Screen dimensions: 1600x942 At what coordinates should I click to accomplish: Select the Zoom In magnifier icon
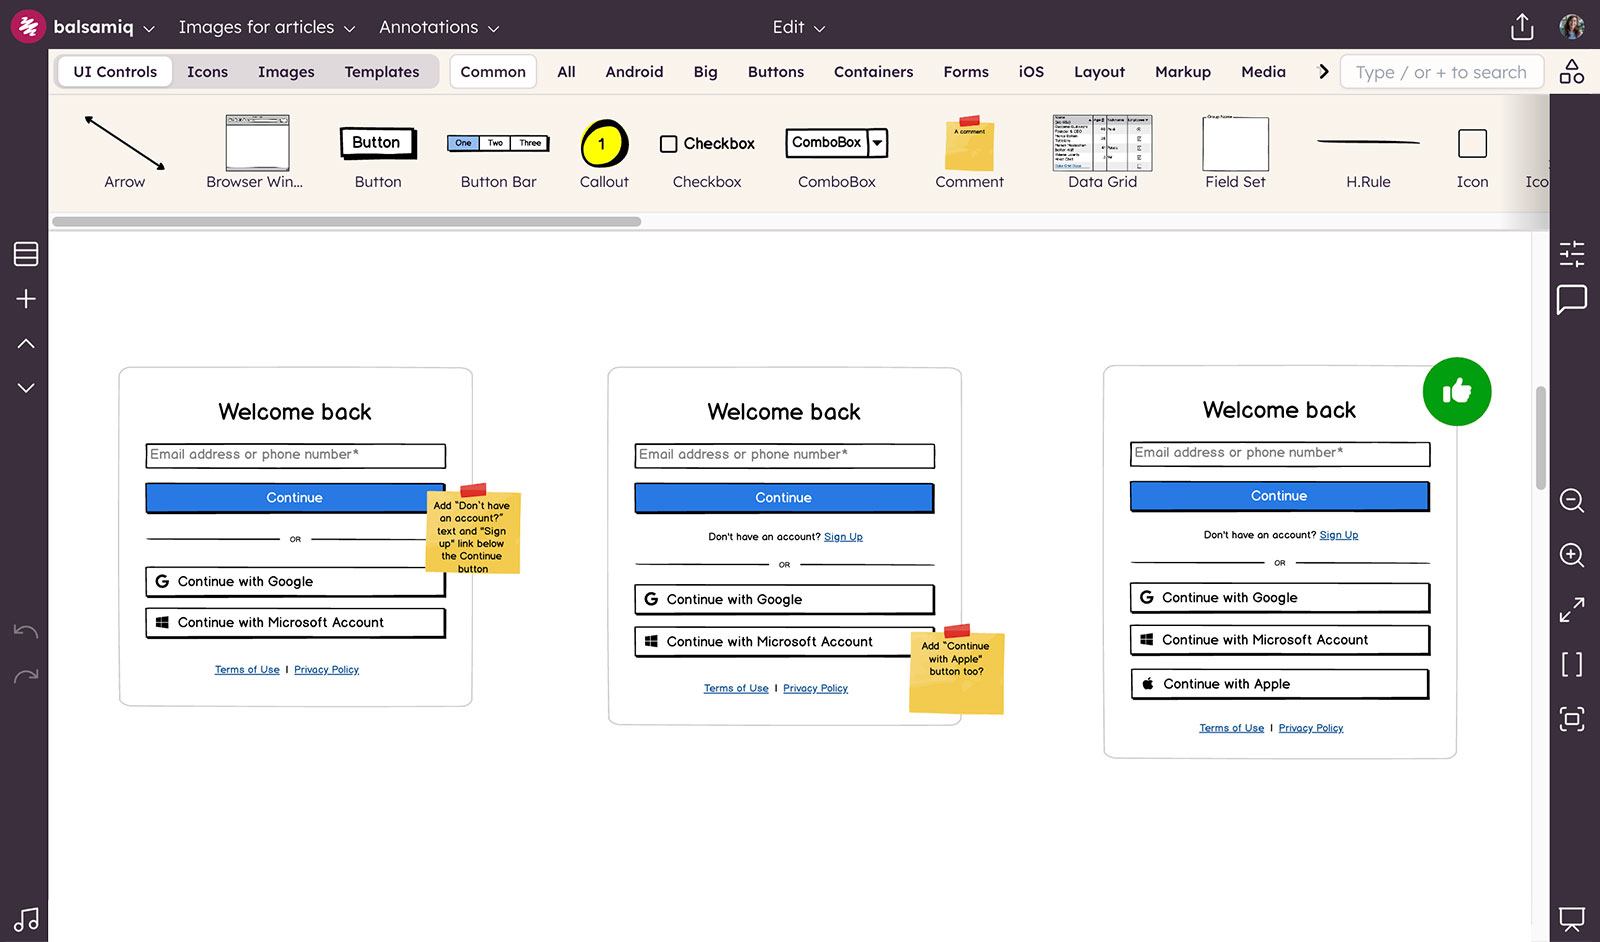[x=1571, y=556]
